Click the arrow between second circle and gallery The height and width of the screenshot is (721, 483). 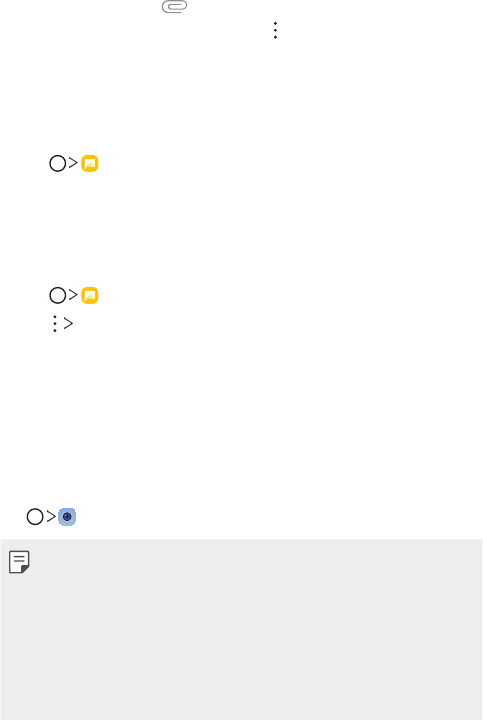(x=73, y=295)
